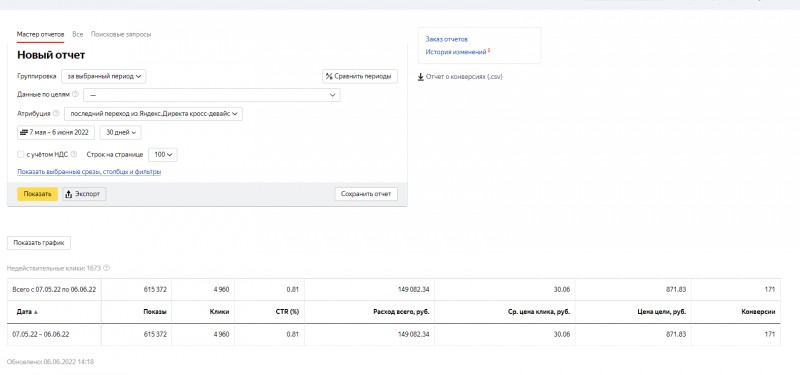800x375 pixels.
Task: Click the download icon for the conversions report
Action: coord(420,77)
